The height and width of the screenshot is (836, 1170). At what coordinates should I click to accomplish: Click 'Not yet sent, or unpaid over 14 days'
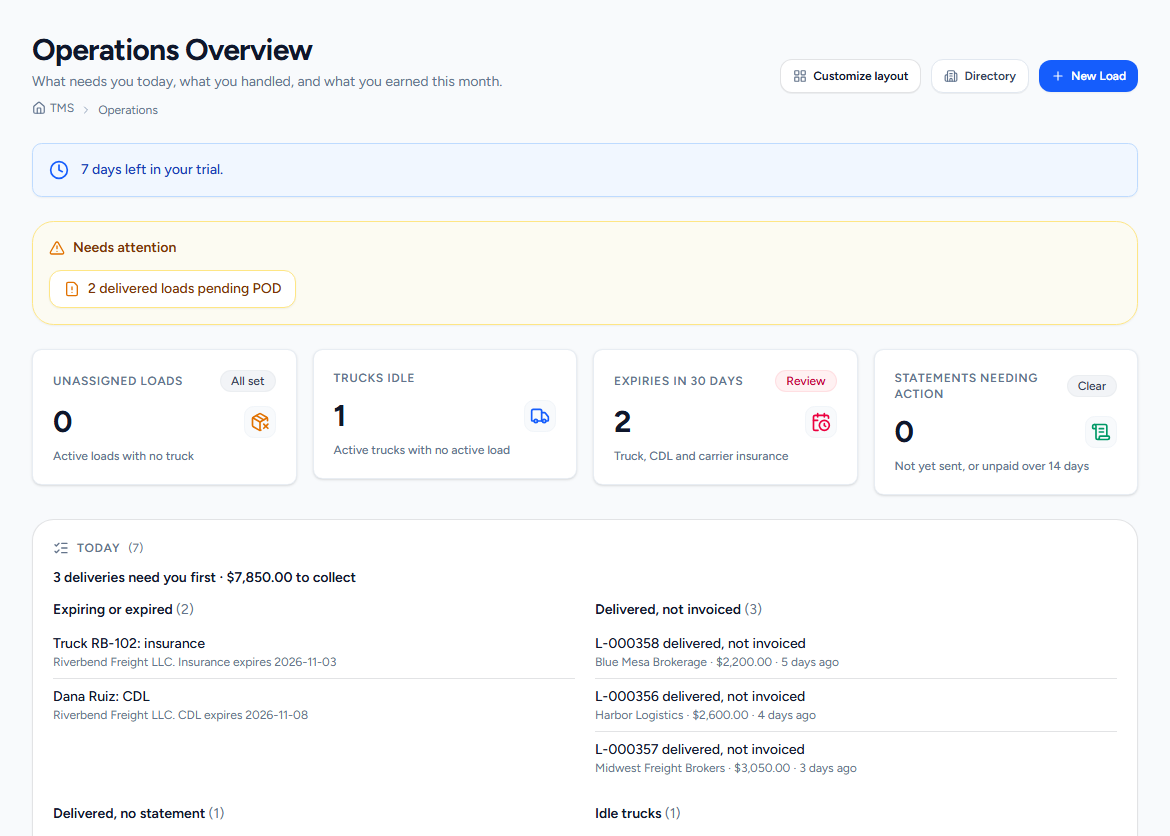(x=992, y=466)
